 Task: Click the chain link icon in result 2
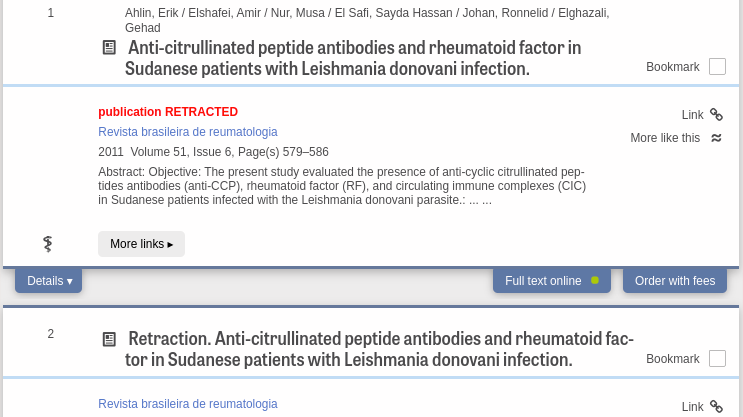716,407
